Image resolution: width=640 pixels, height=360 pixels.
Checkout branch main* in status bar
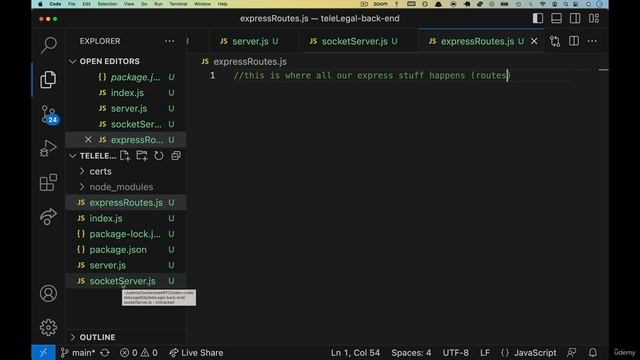point(78,353)
